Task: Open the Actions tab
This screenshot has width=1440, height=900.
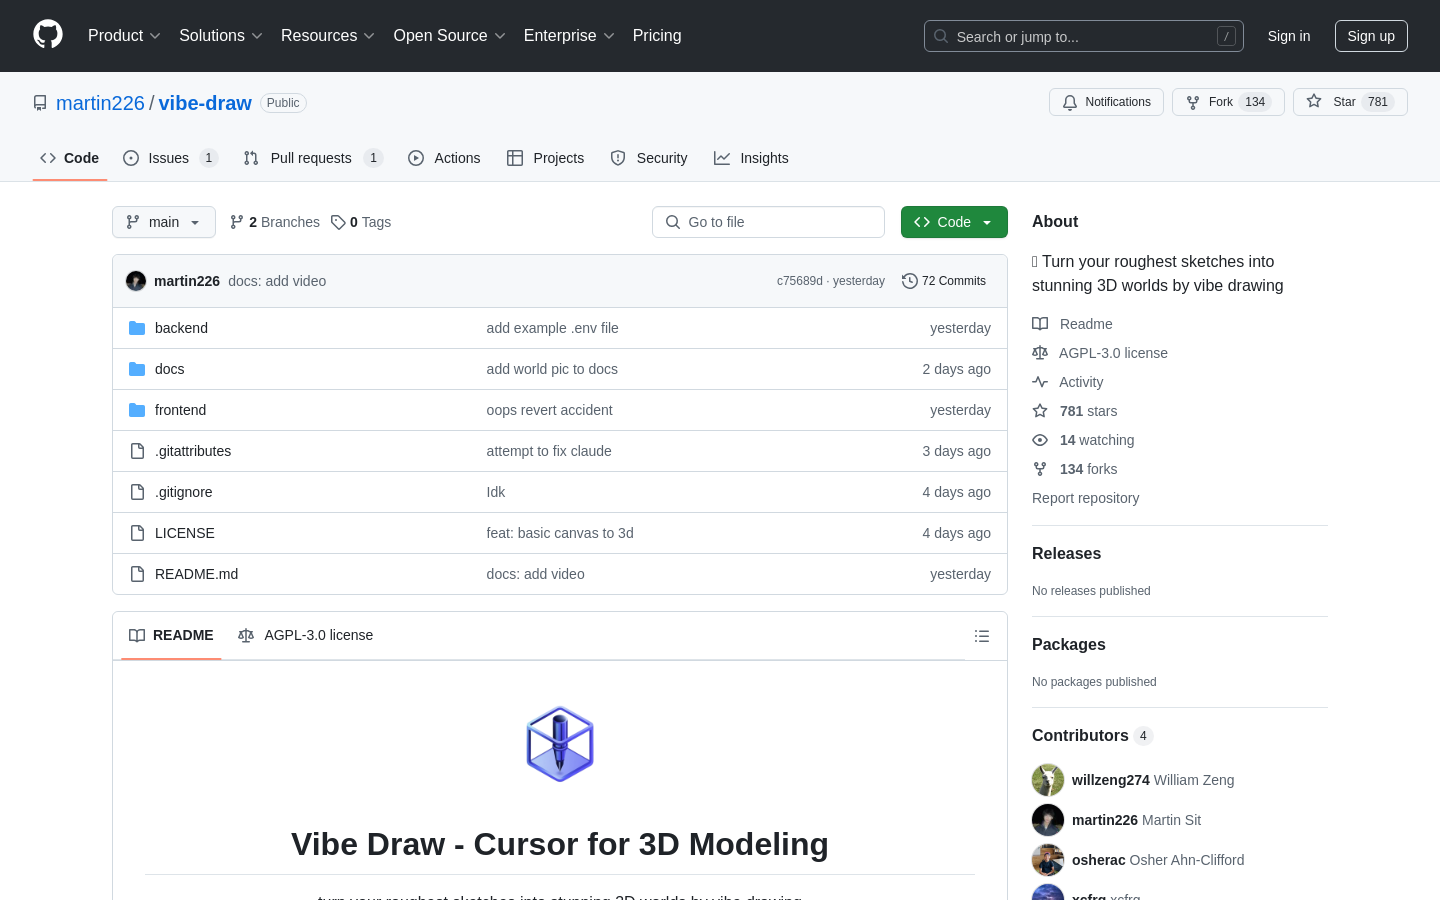Action: [x=444, y=158]
